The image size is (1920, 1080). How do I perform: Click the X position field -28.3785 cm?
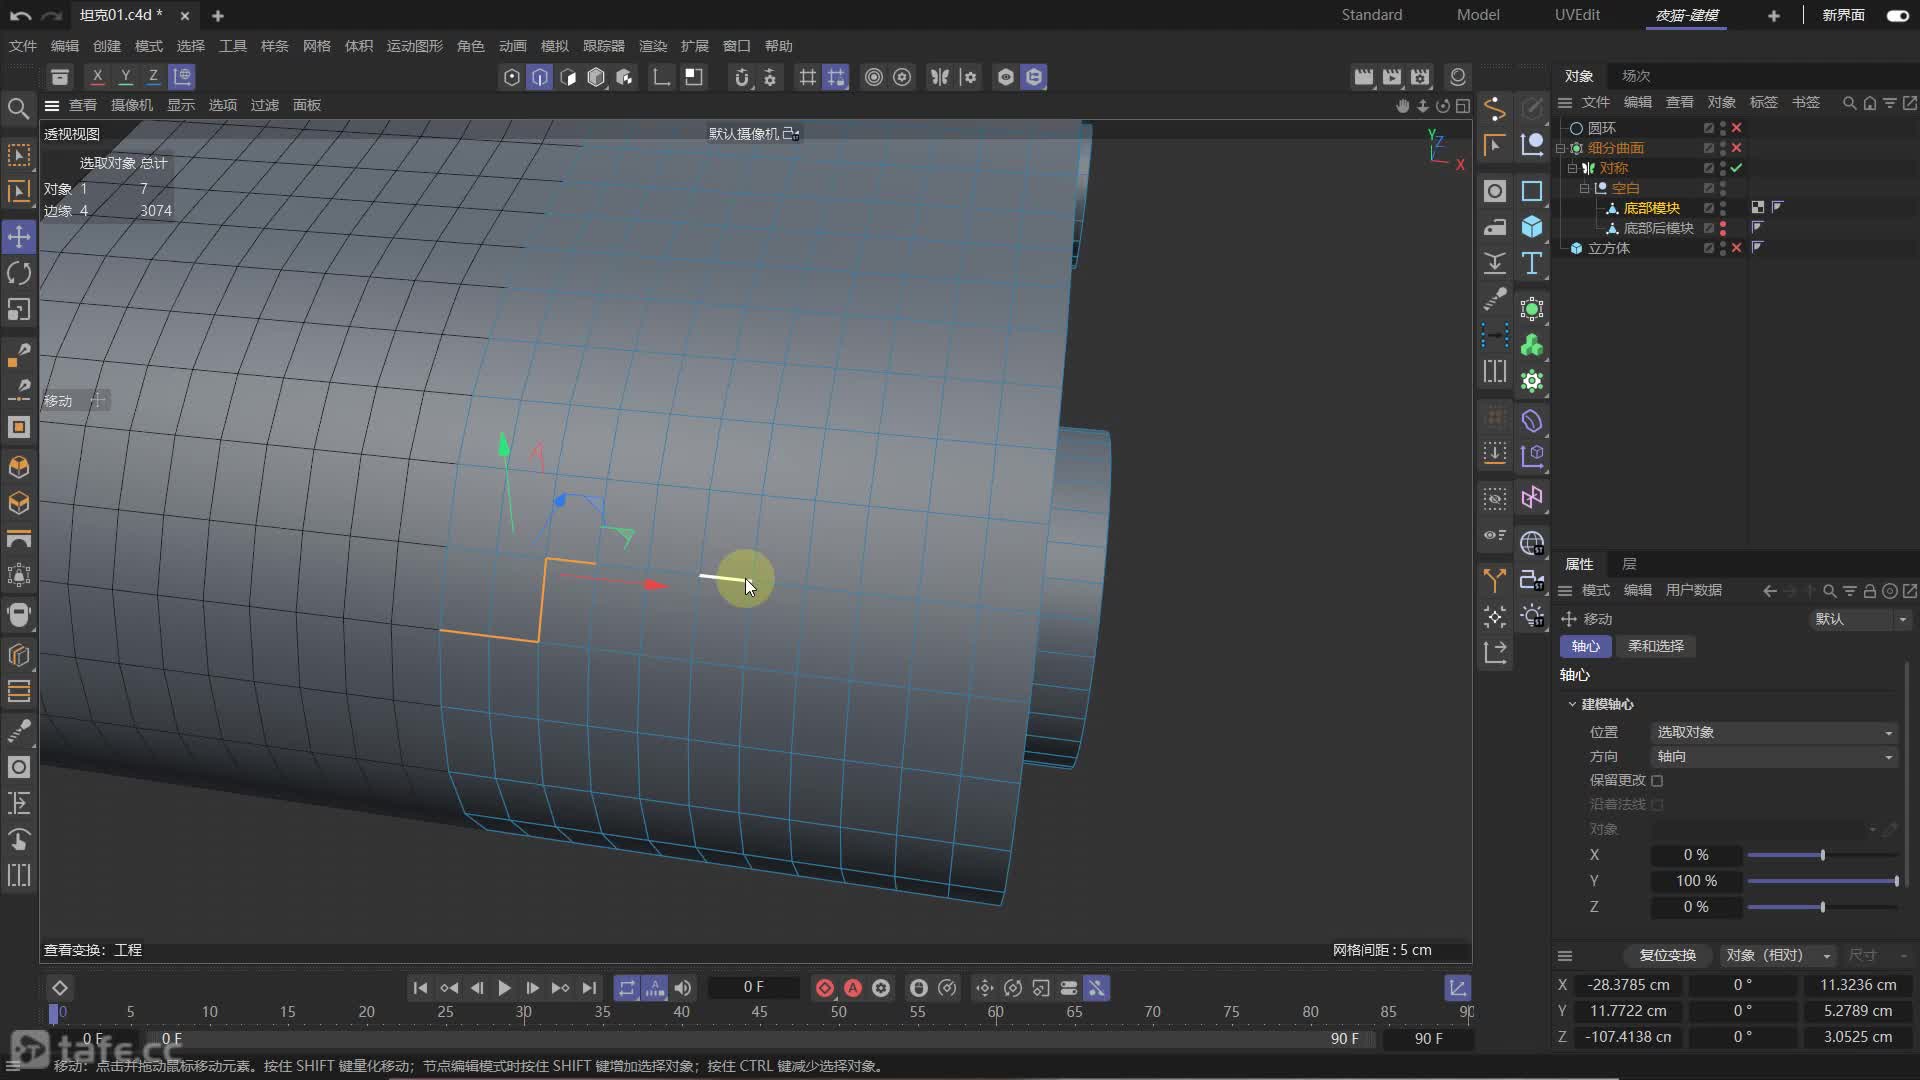[1628, 985]
